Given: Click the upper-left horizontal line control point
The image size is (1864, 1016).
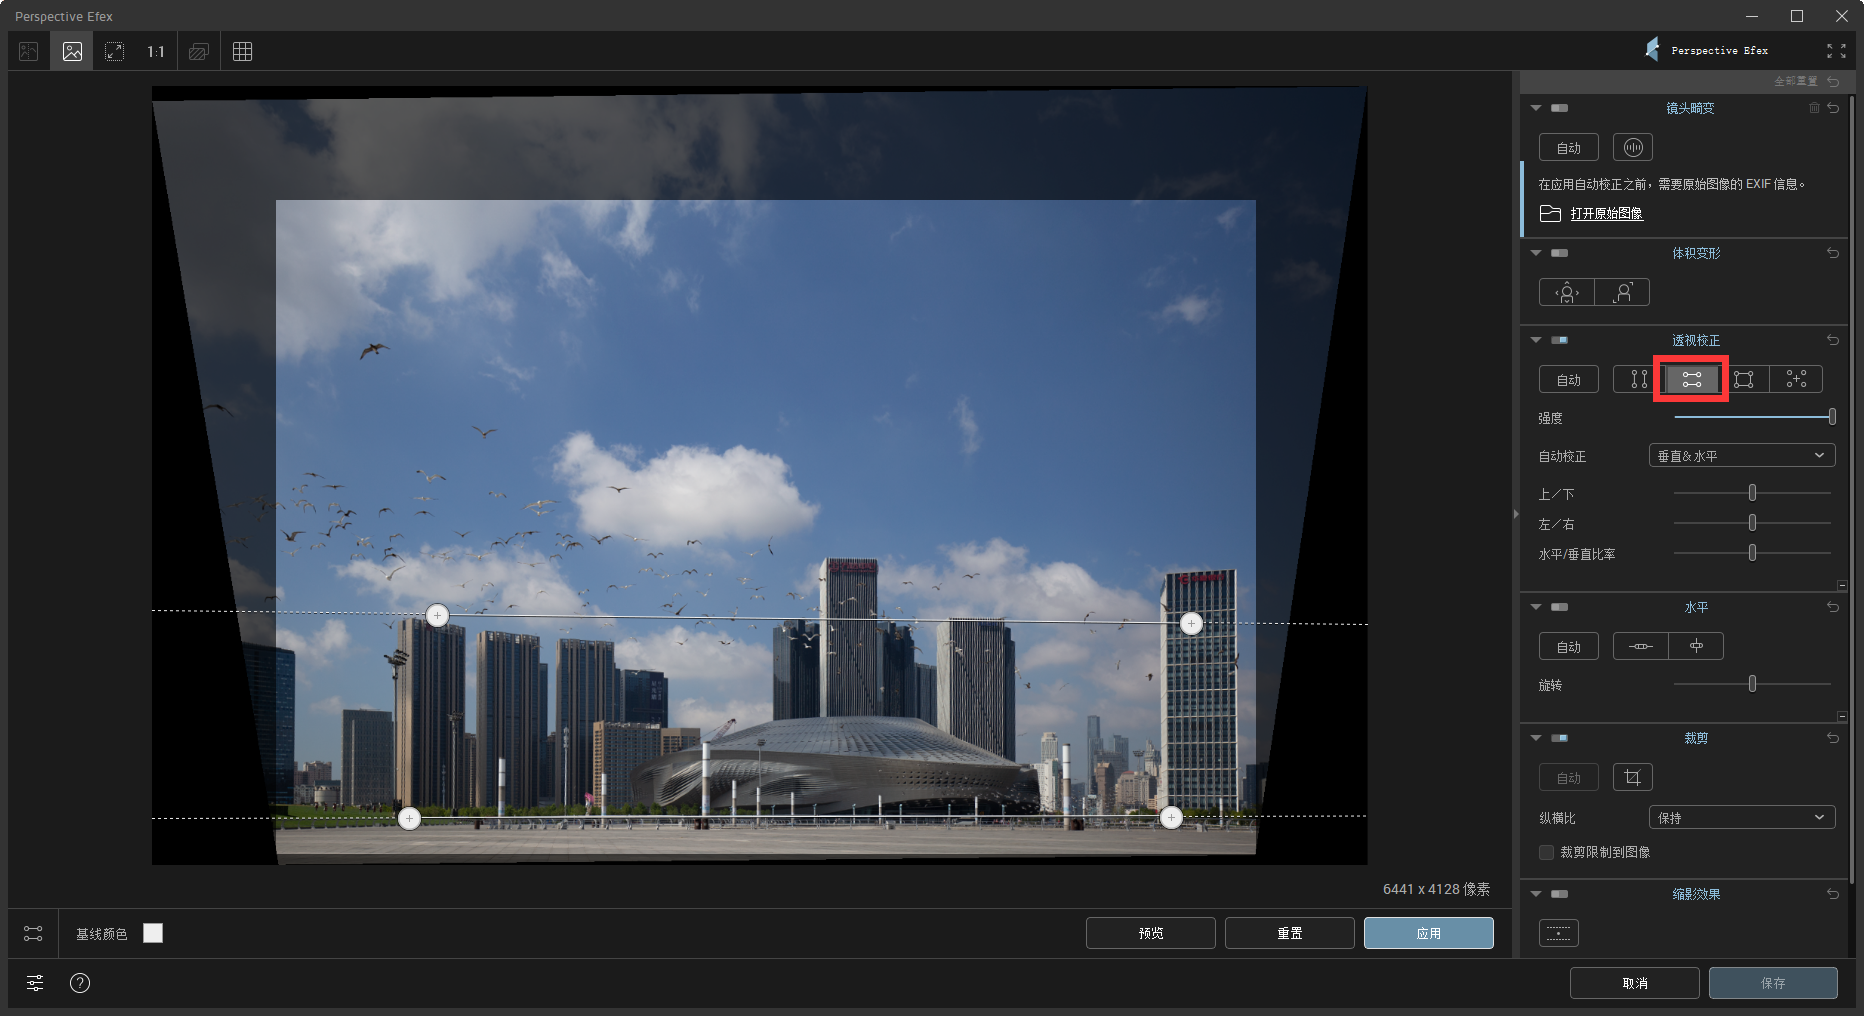Looking at the screenshot, I should [x=437, y=615].
